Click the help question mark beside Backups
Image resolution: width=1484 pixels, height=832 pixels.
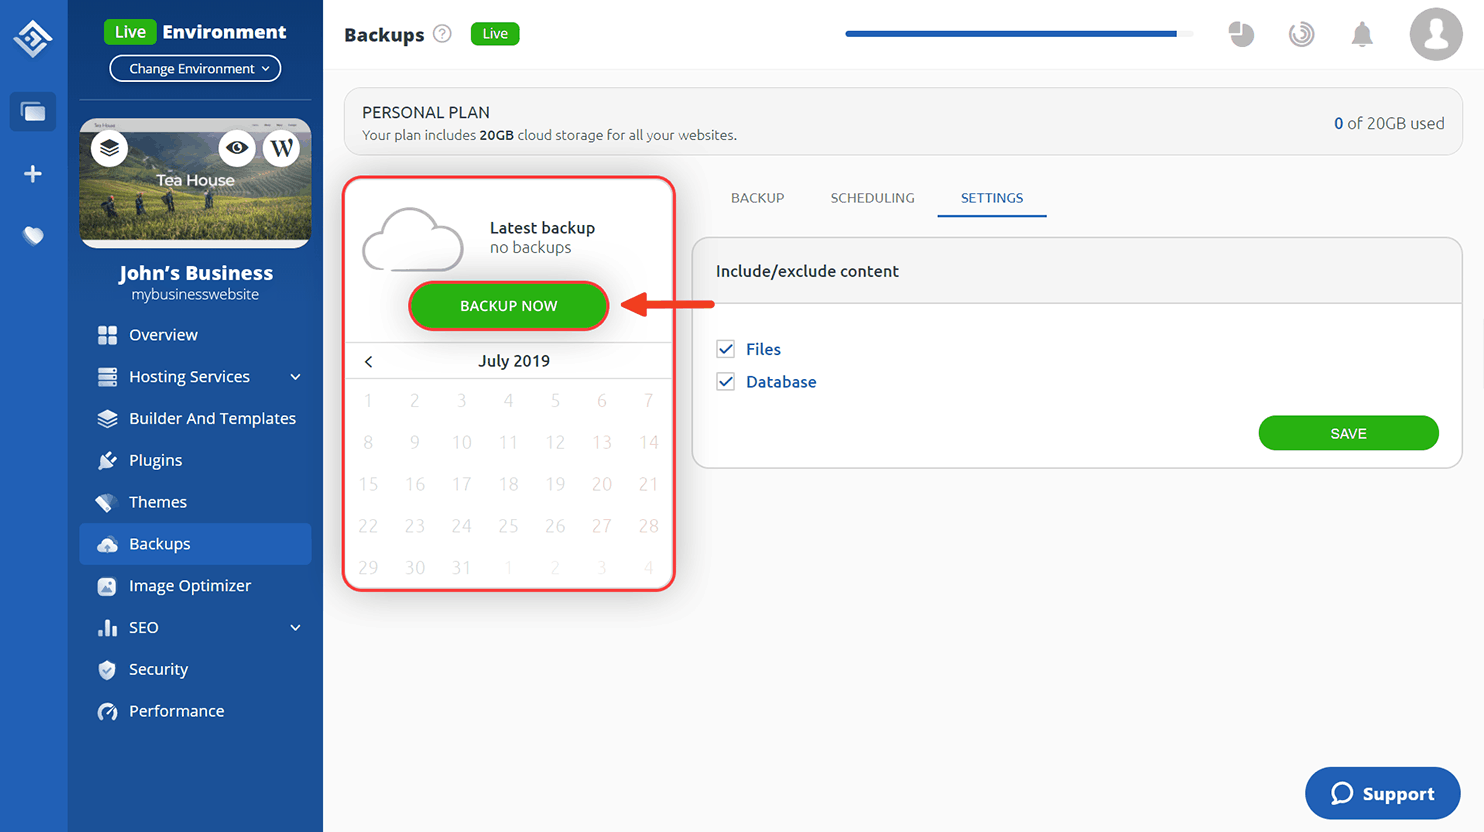(442, 34)
